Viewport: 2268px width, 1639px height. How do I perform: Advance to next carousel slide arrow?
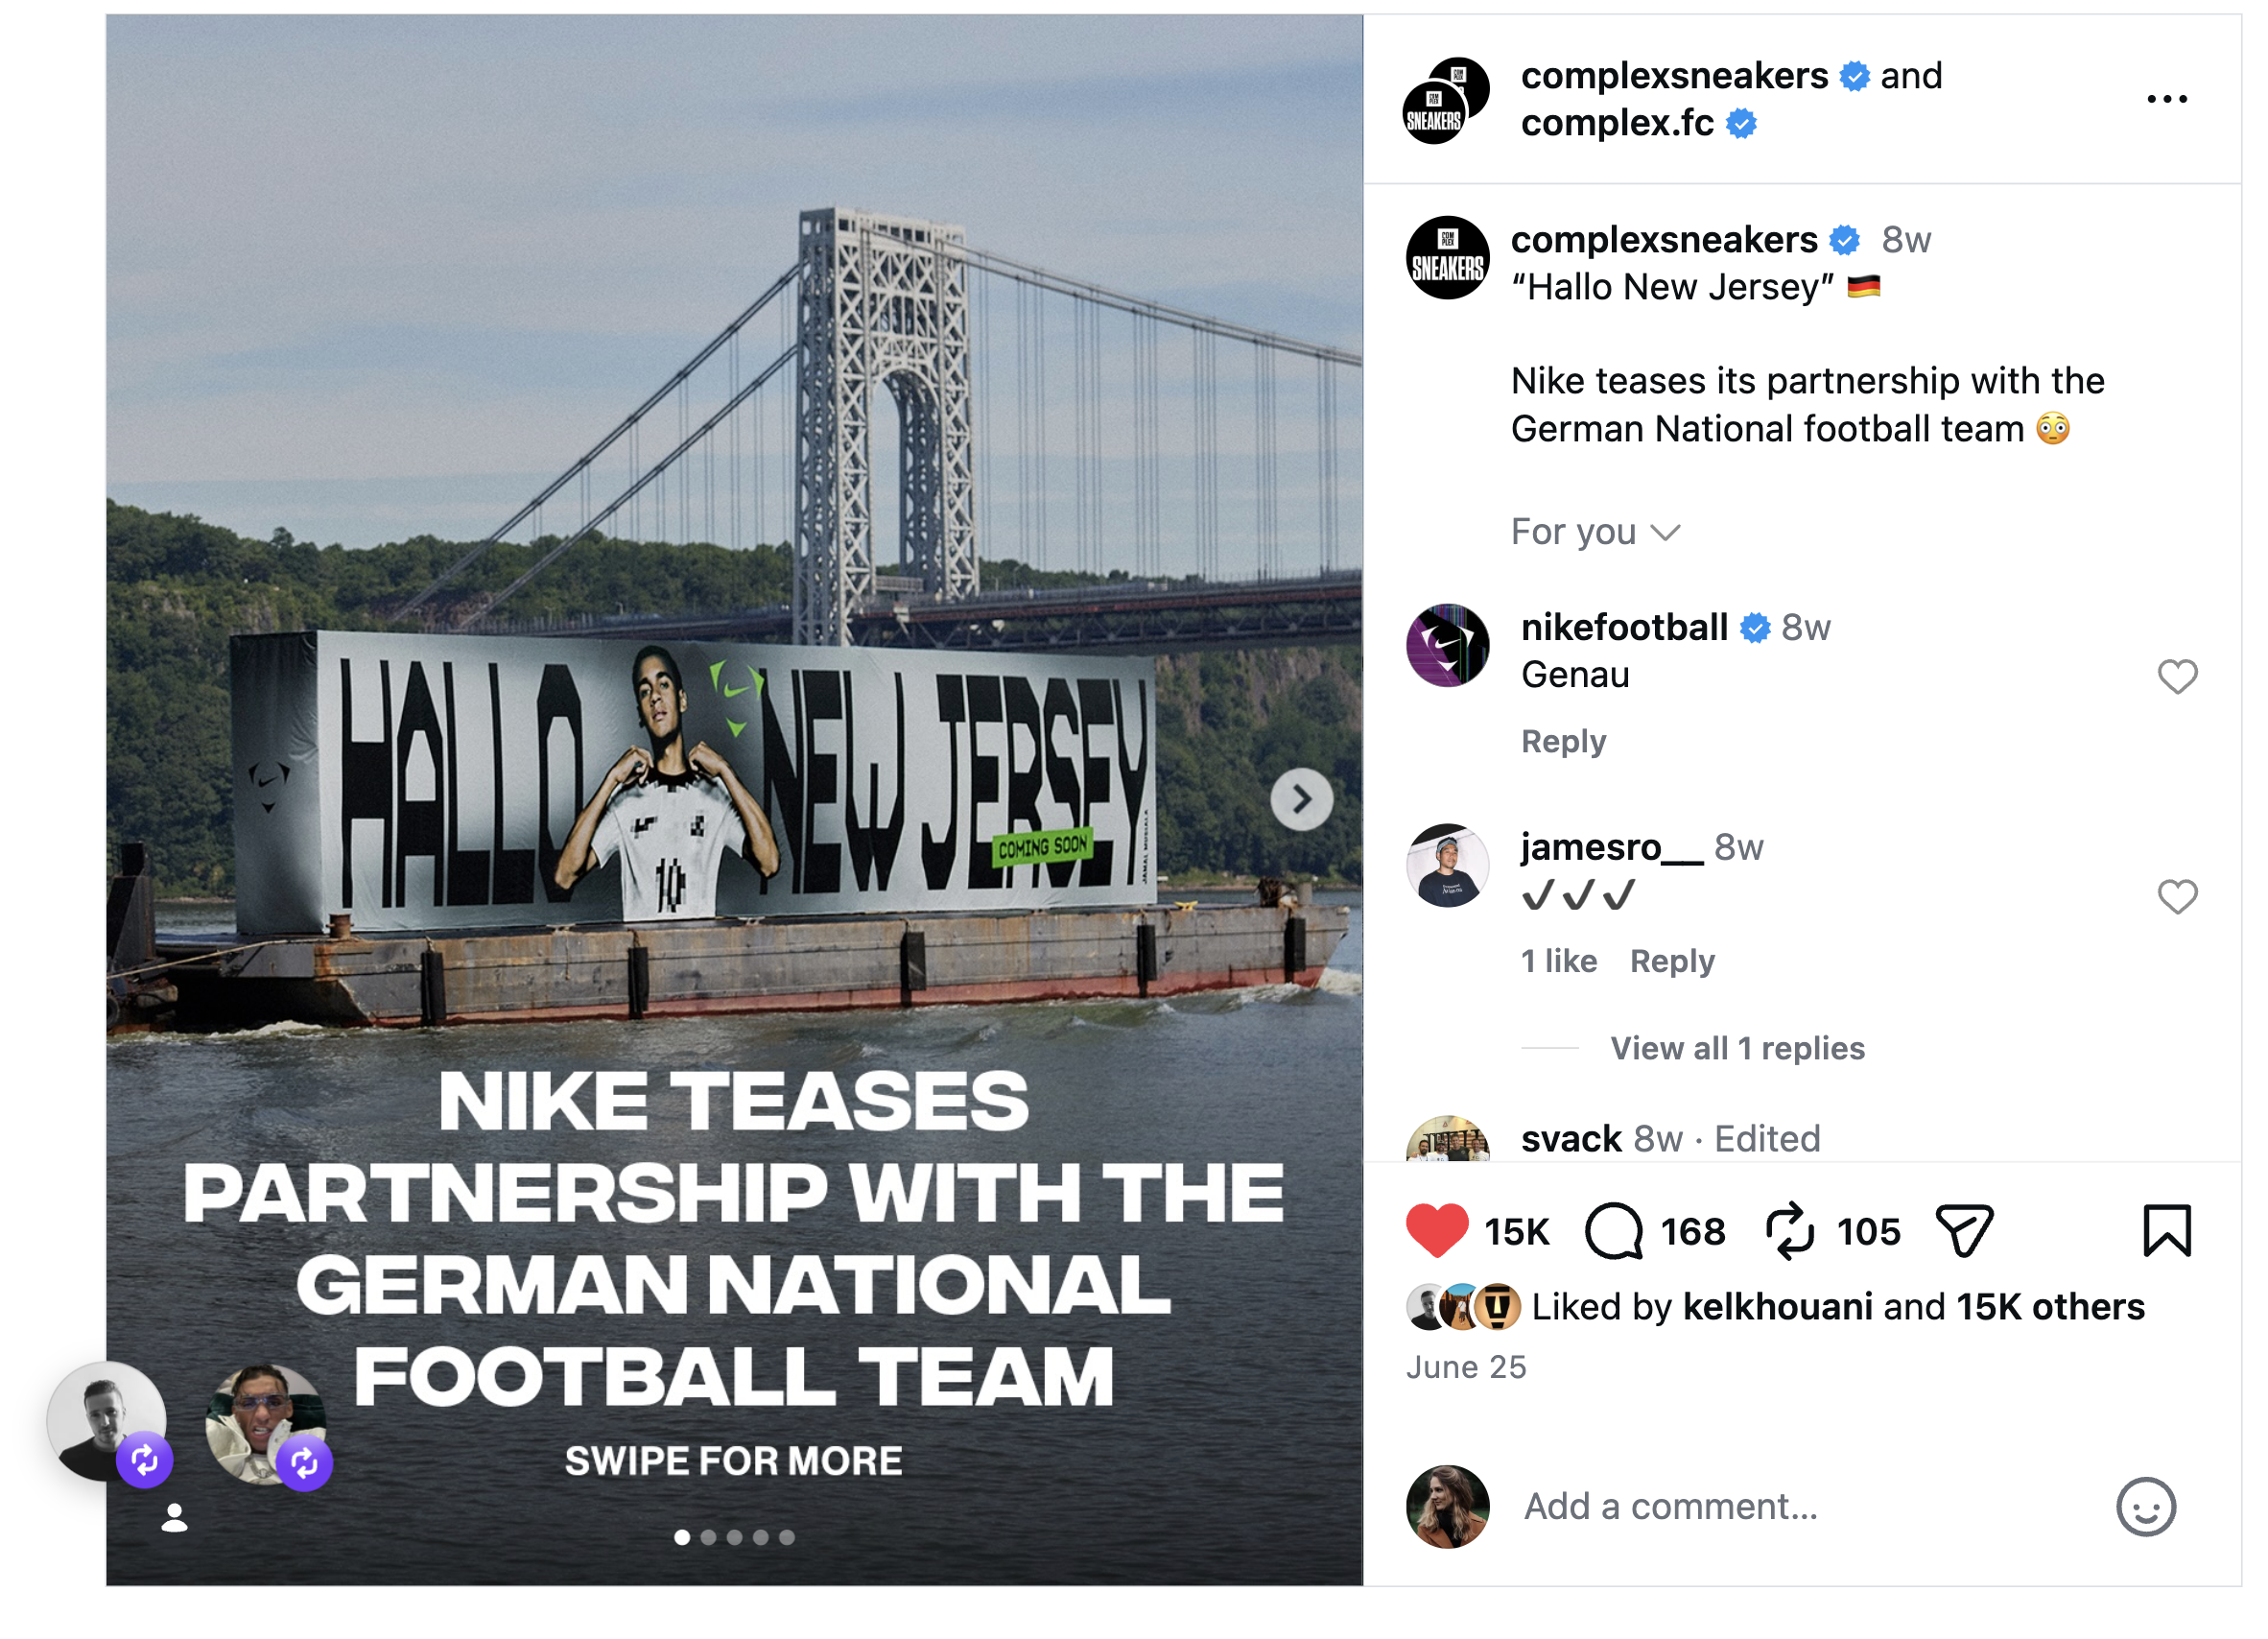tap(1301, 800)
